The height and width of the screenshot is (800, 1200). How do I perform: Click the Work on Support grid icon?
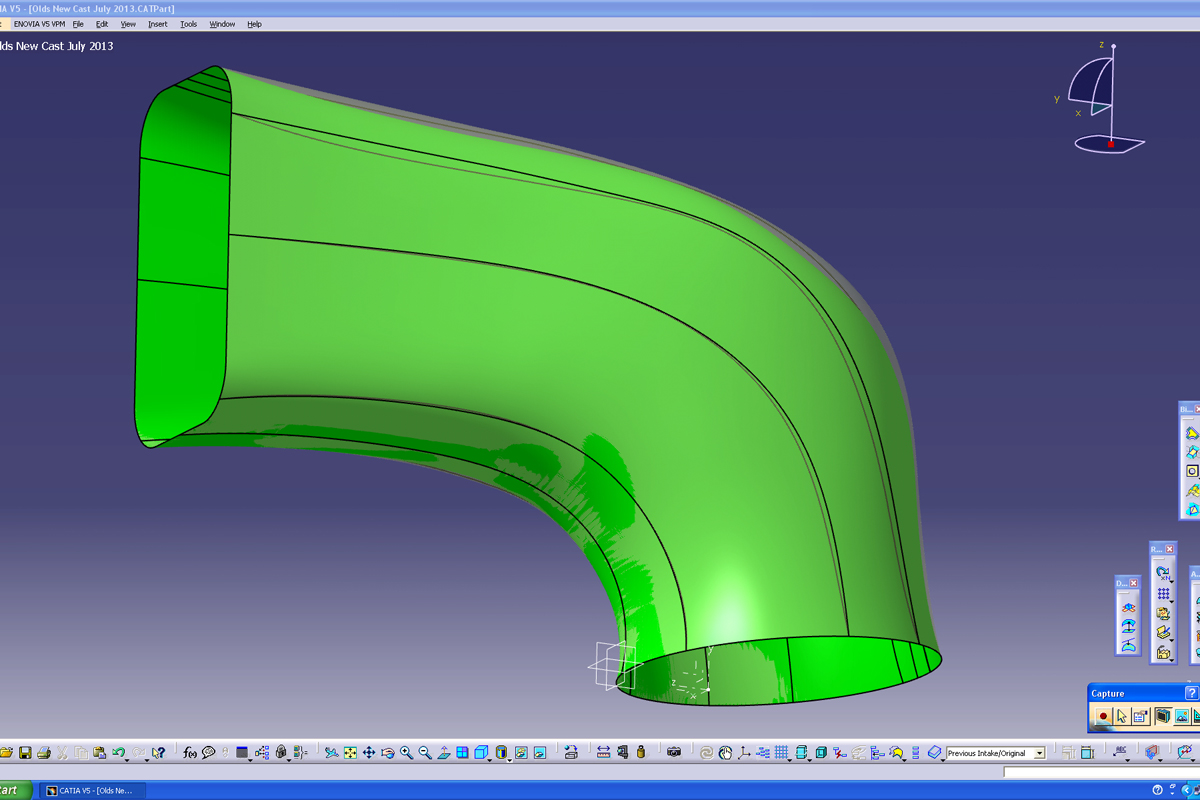(781, 752)
